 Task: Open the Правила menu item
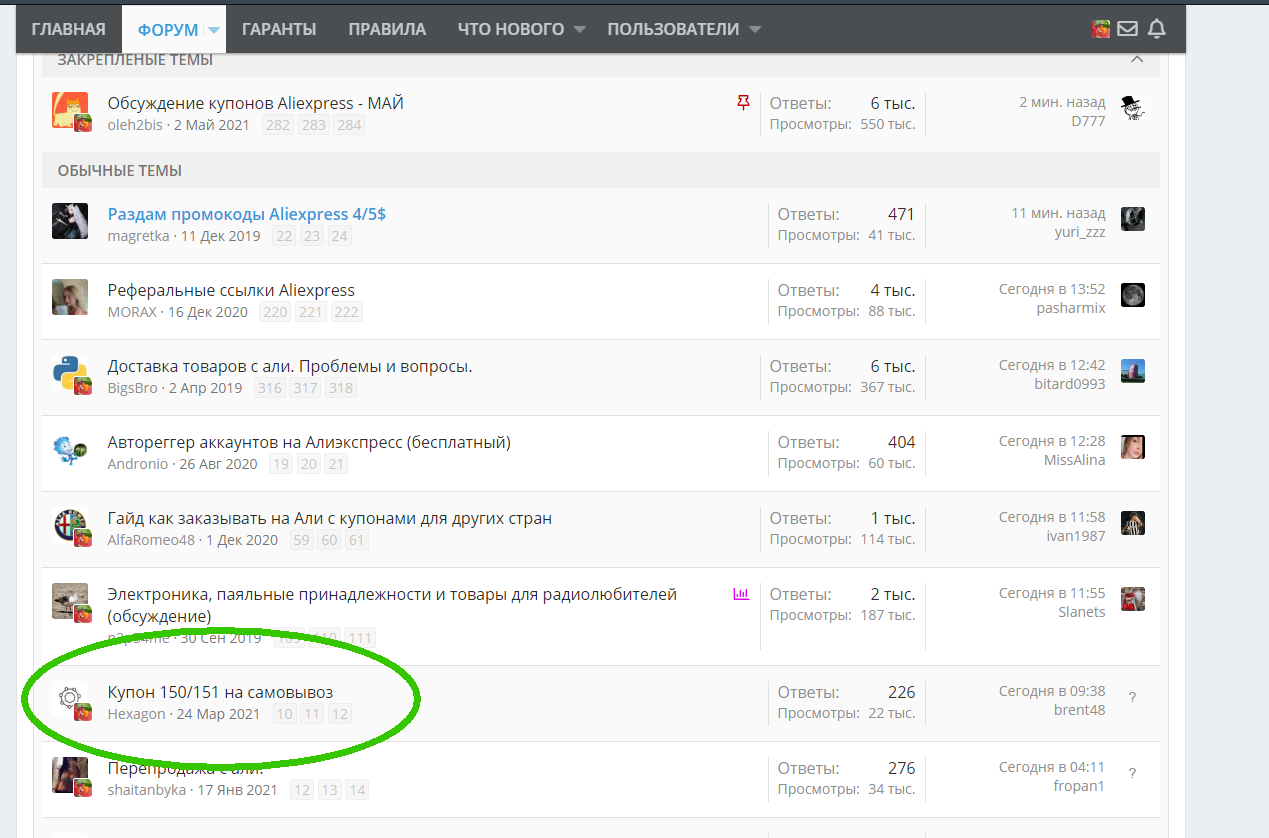[387, 29]
